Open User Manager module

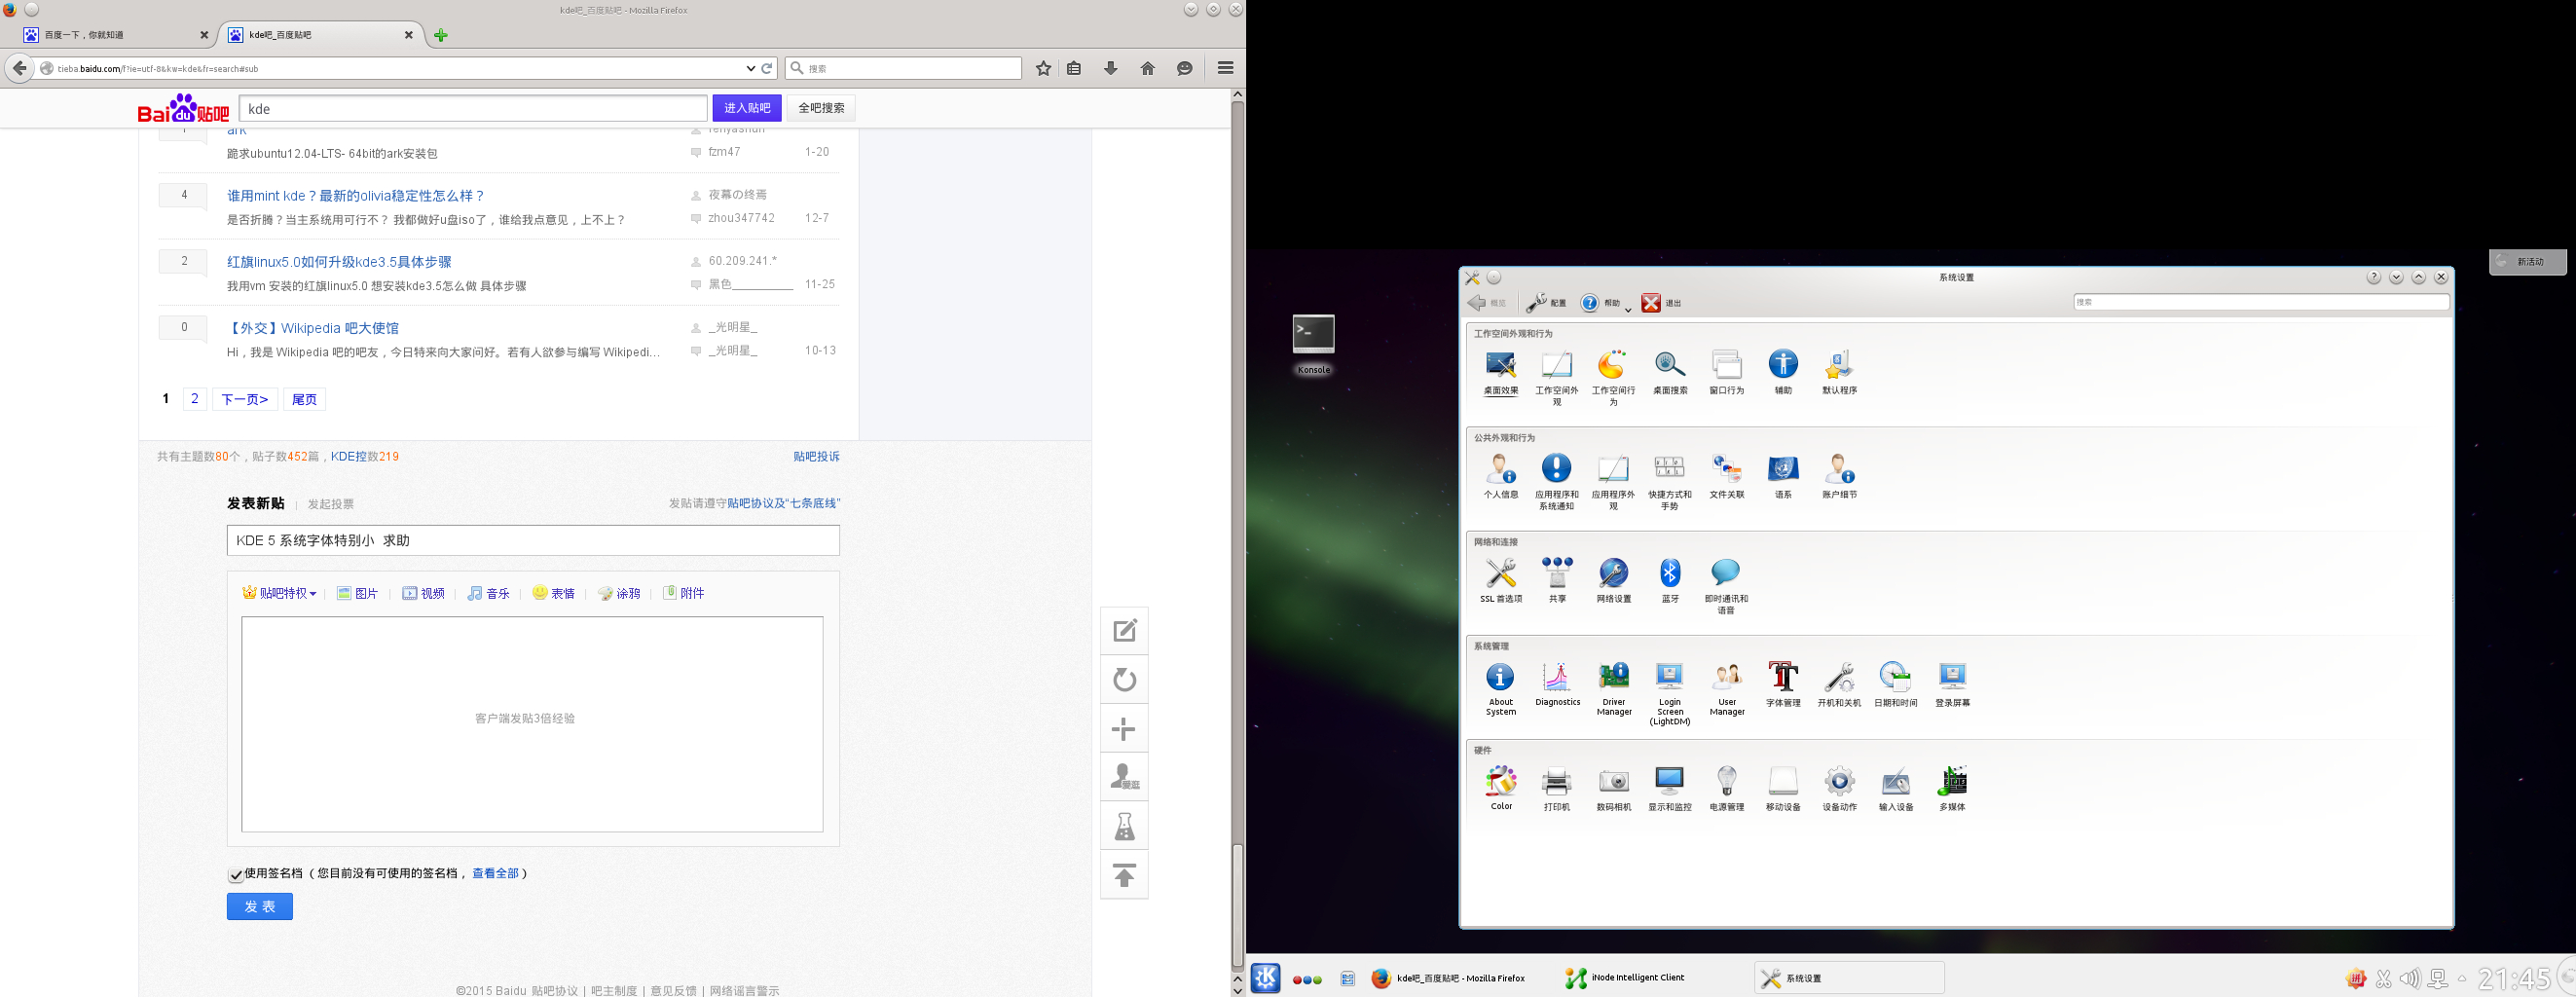pos(1726,689)
